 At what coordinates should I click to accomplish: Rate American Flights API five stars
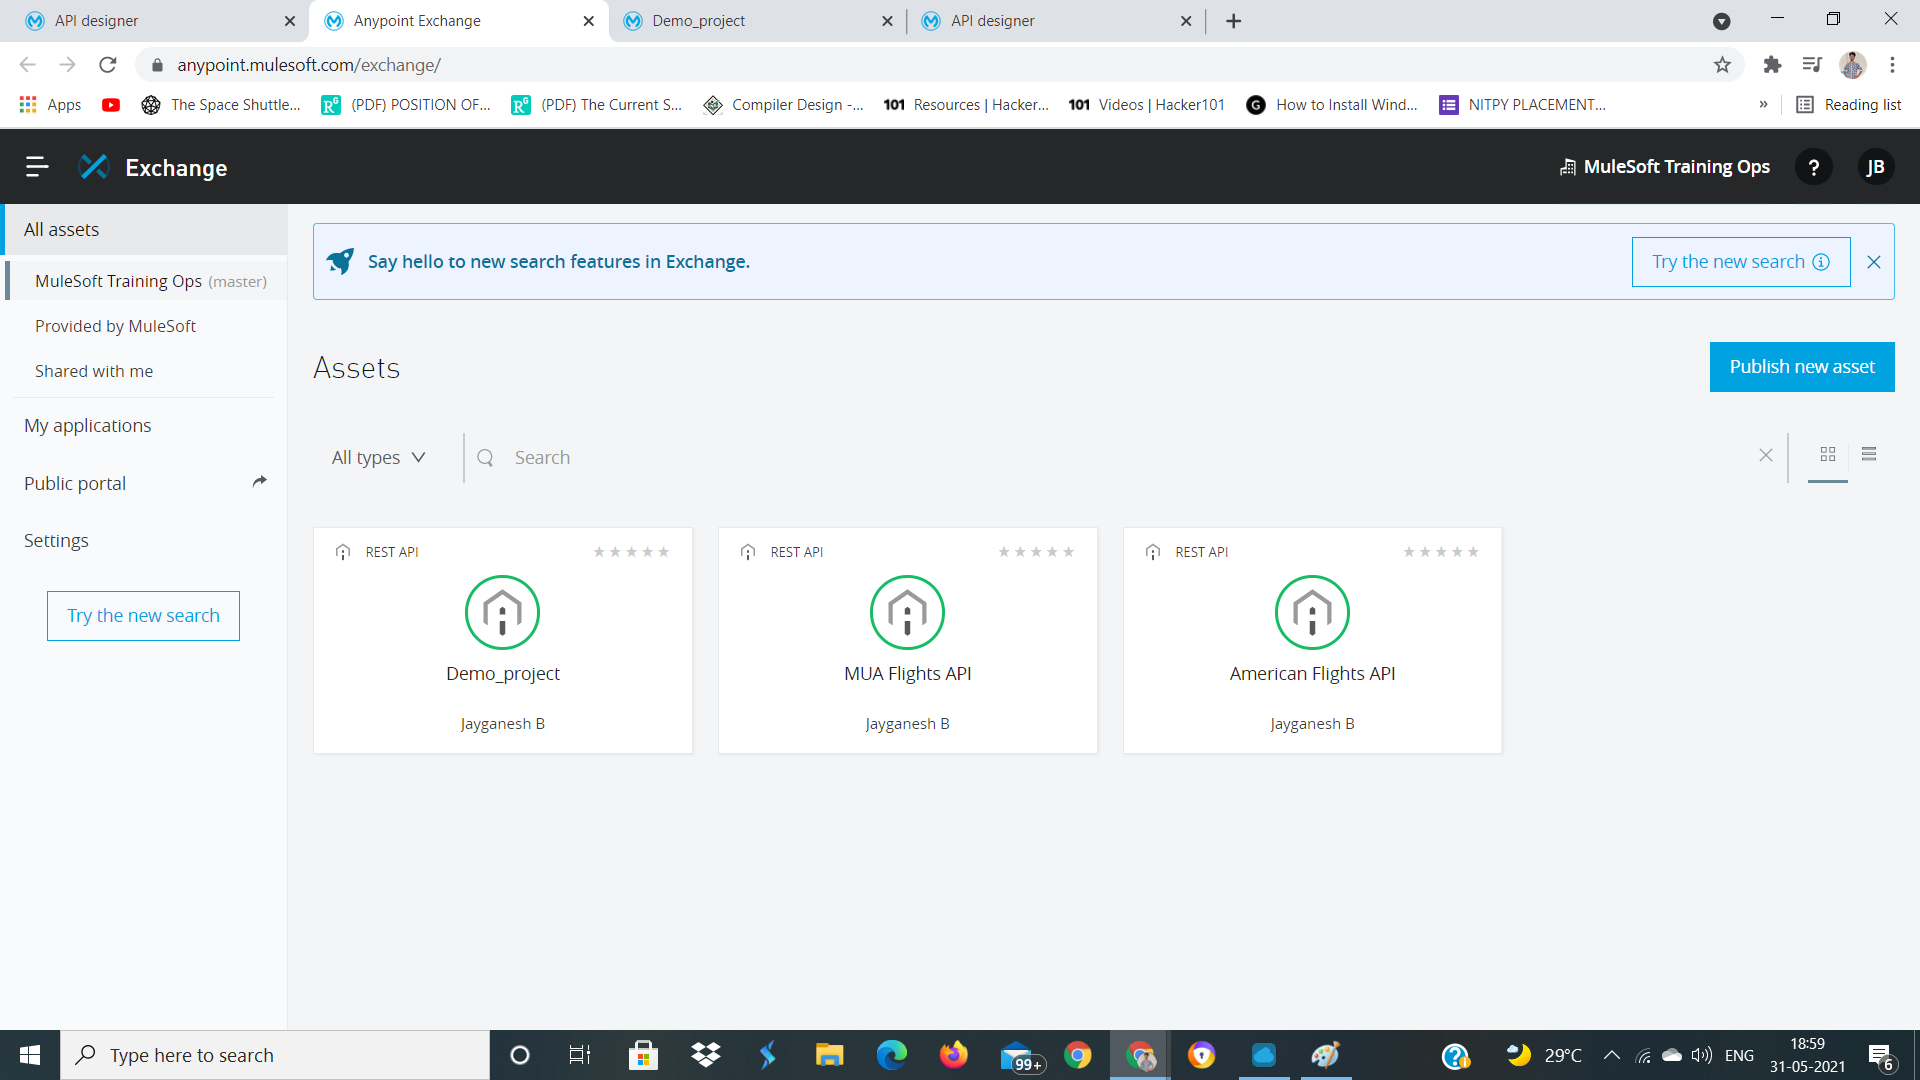[x=1473, y=551]
